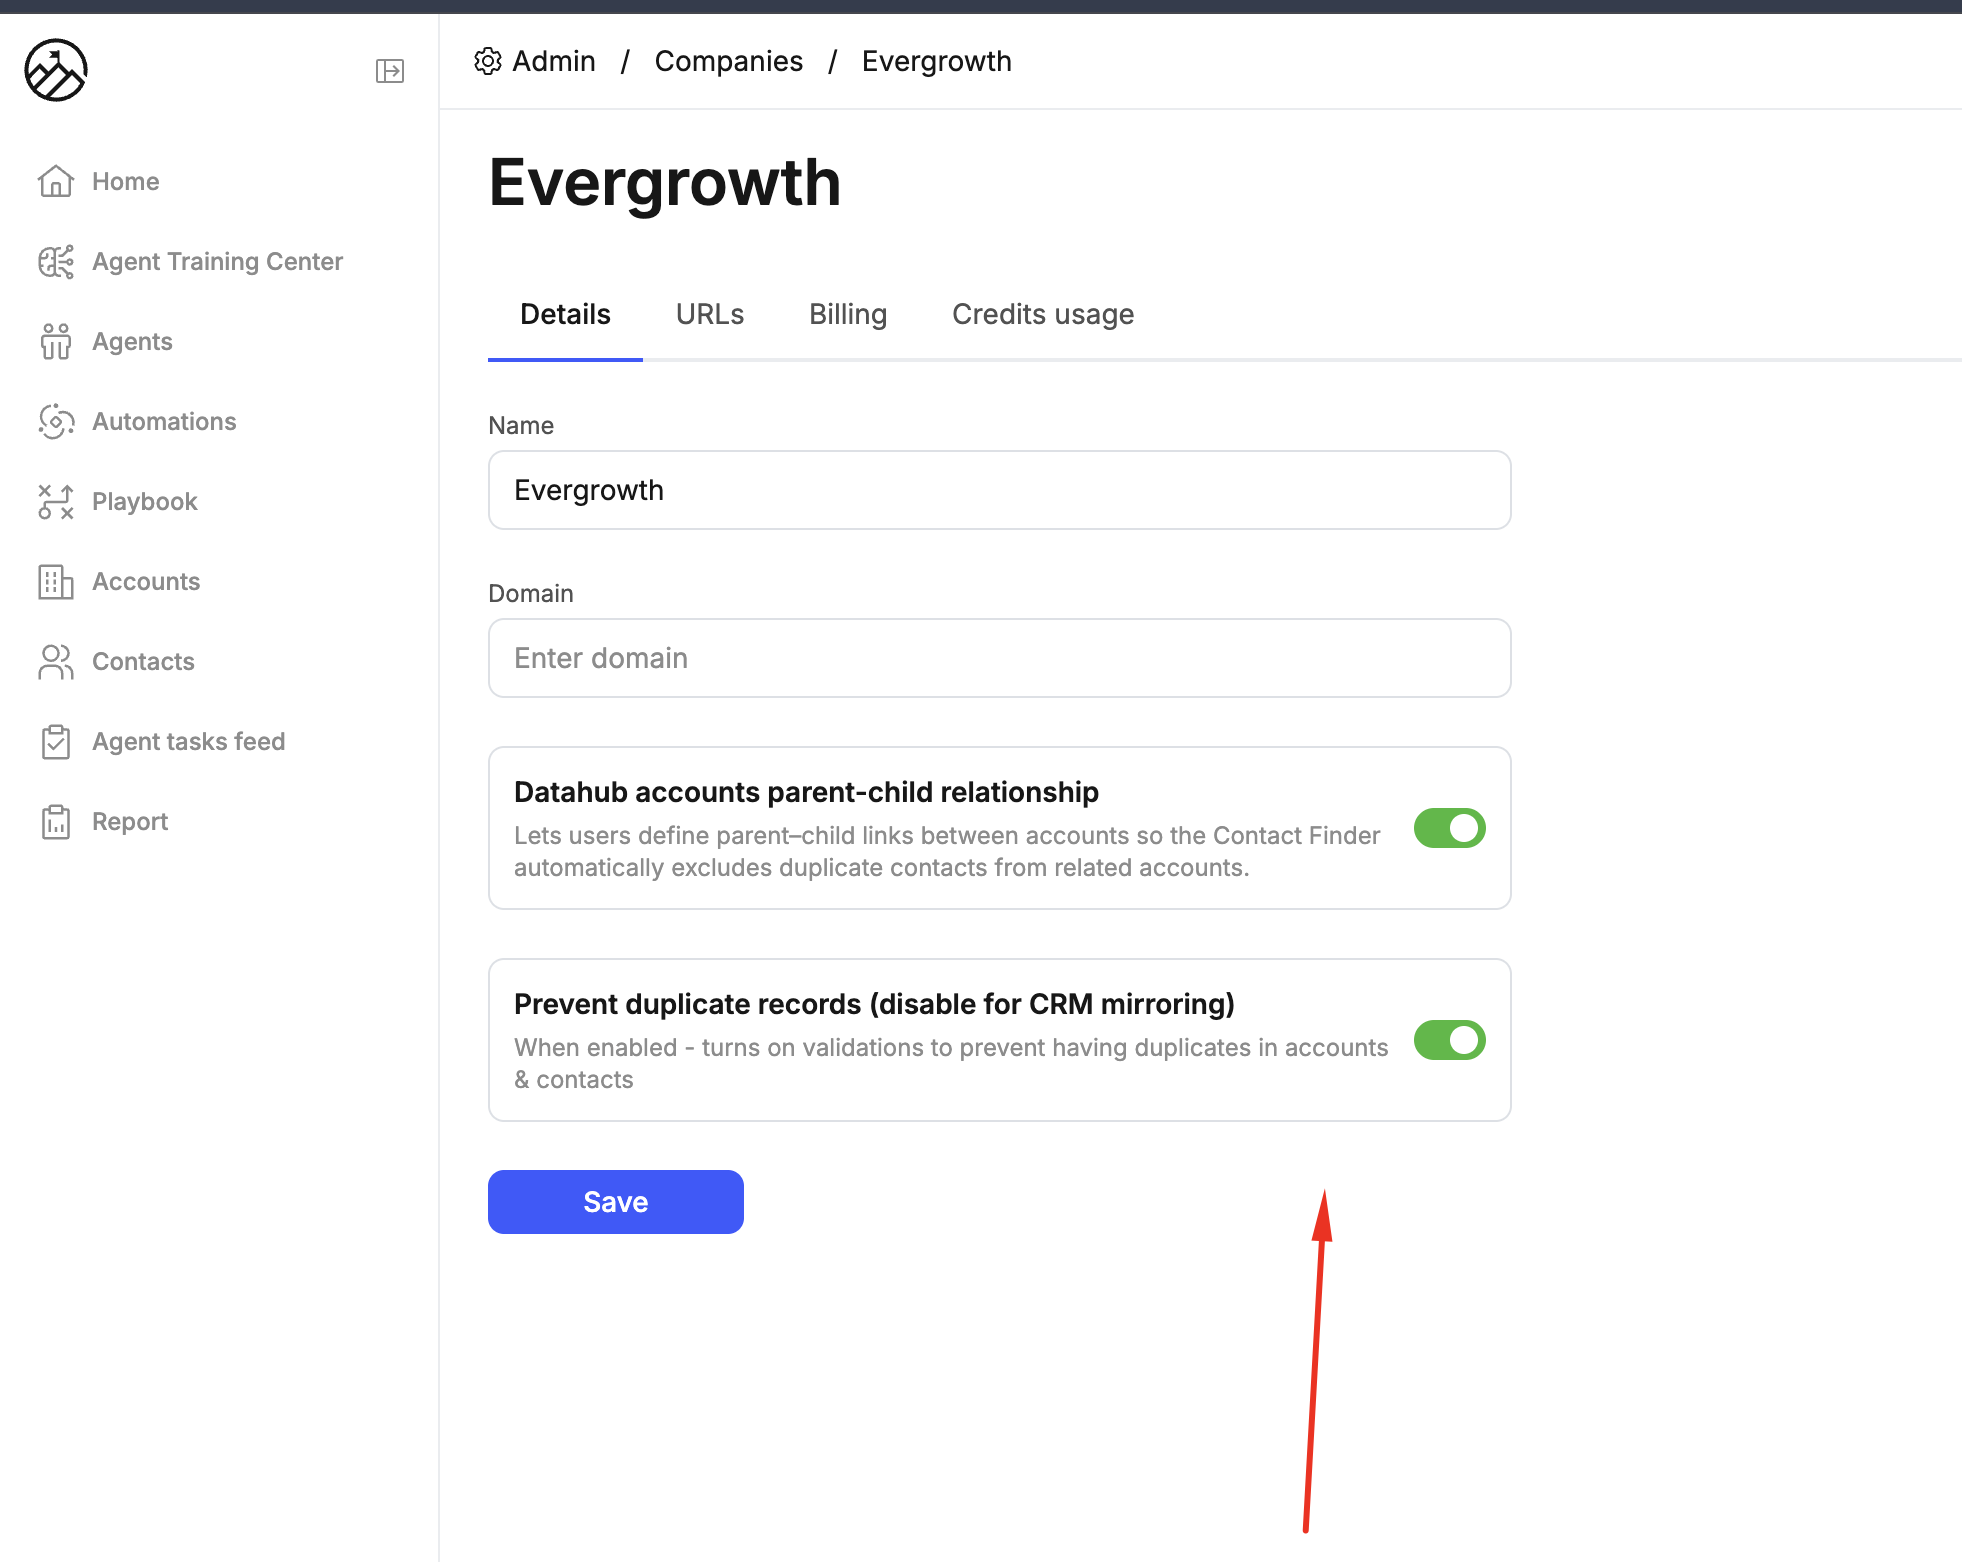
Task: Open Agent Training Center brain icon
Action: (56, 261)
